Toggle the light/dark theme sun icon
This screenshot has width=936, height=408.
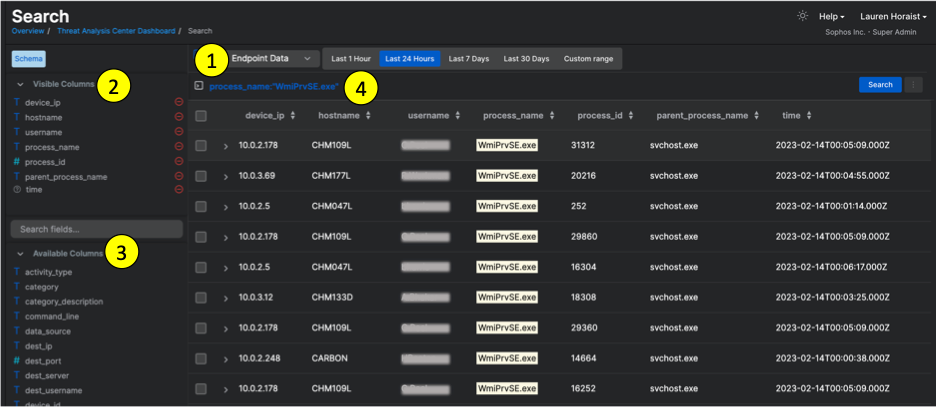(802, 16)
